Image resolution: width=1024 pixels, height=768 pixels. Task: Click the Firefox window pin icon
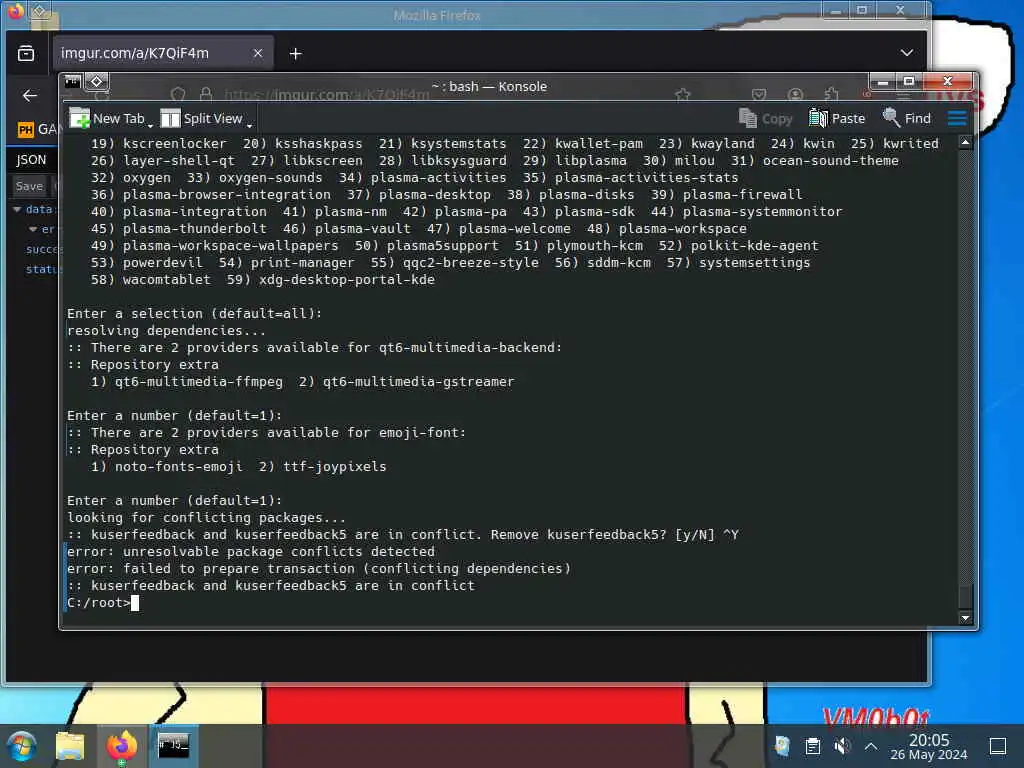tap(39, 10)
